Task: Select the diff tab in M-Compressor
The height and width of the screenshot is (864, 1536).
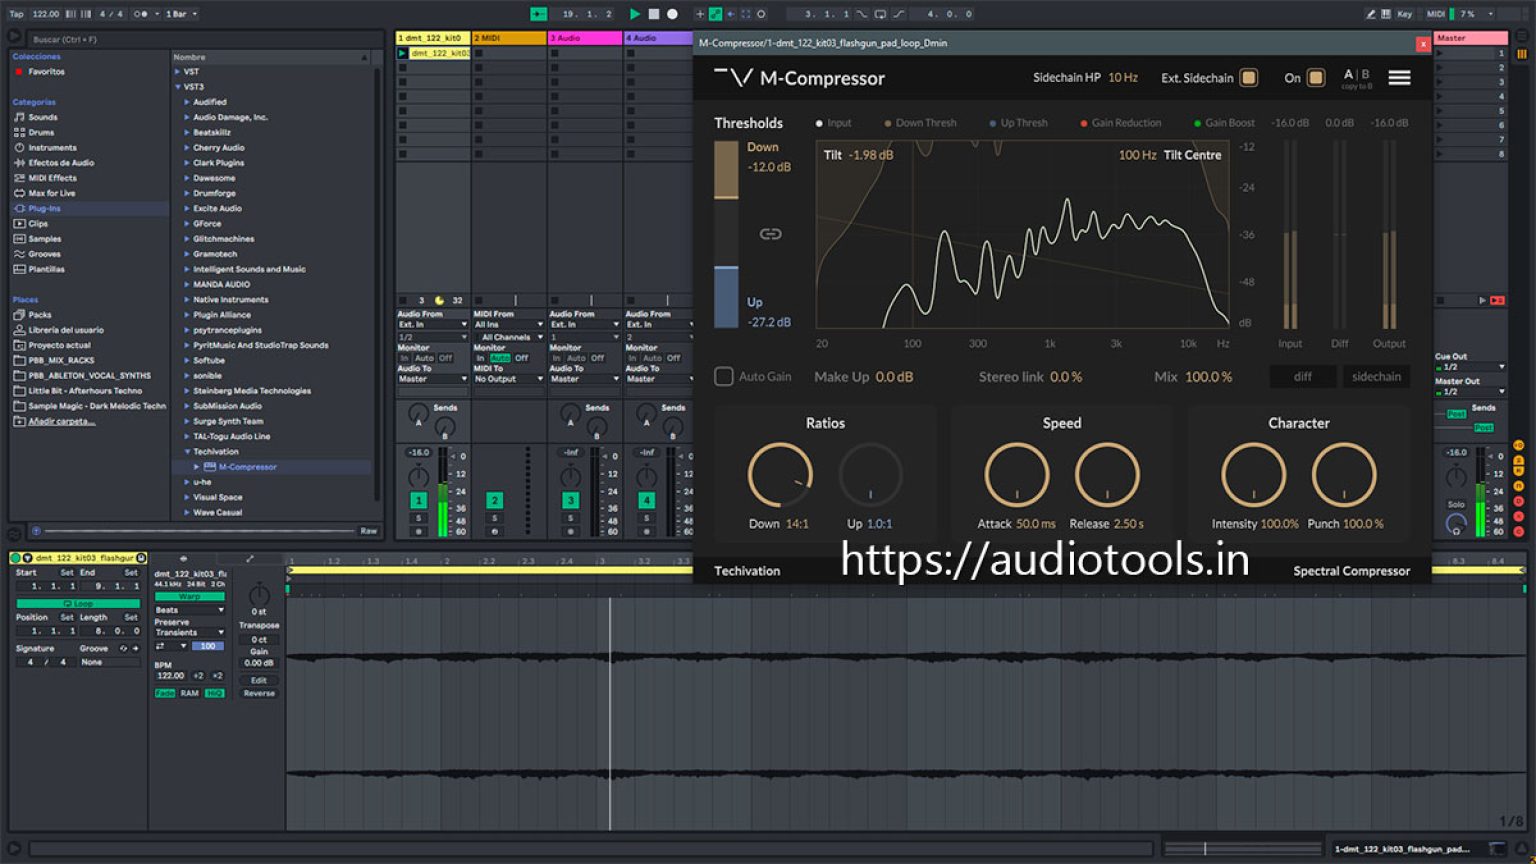Action: tap(1302, 376)
